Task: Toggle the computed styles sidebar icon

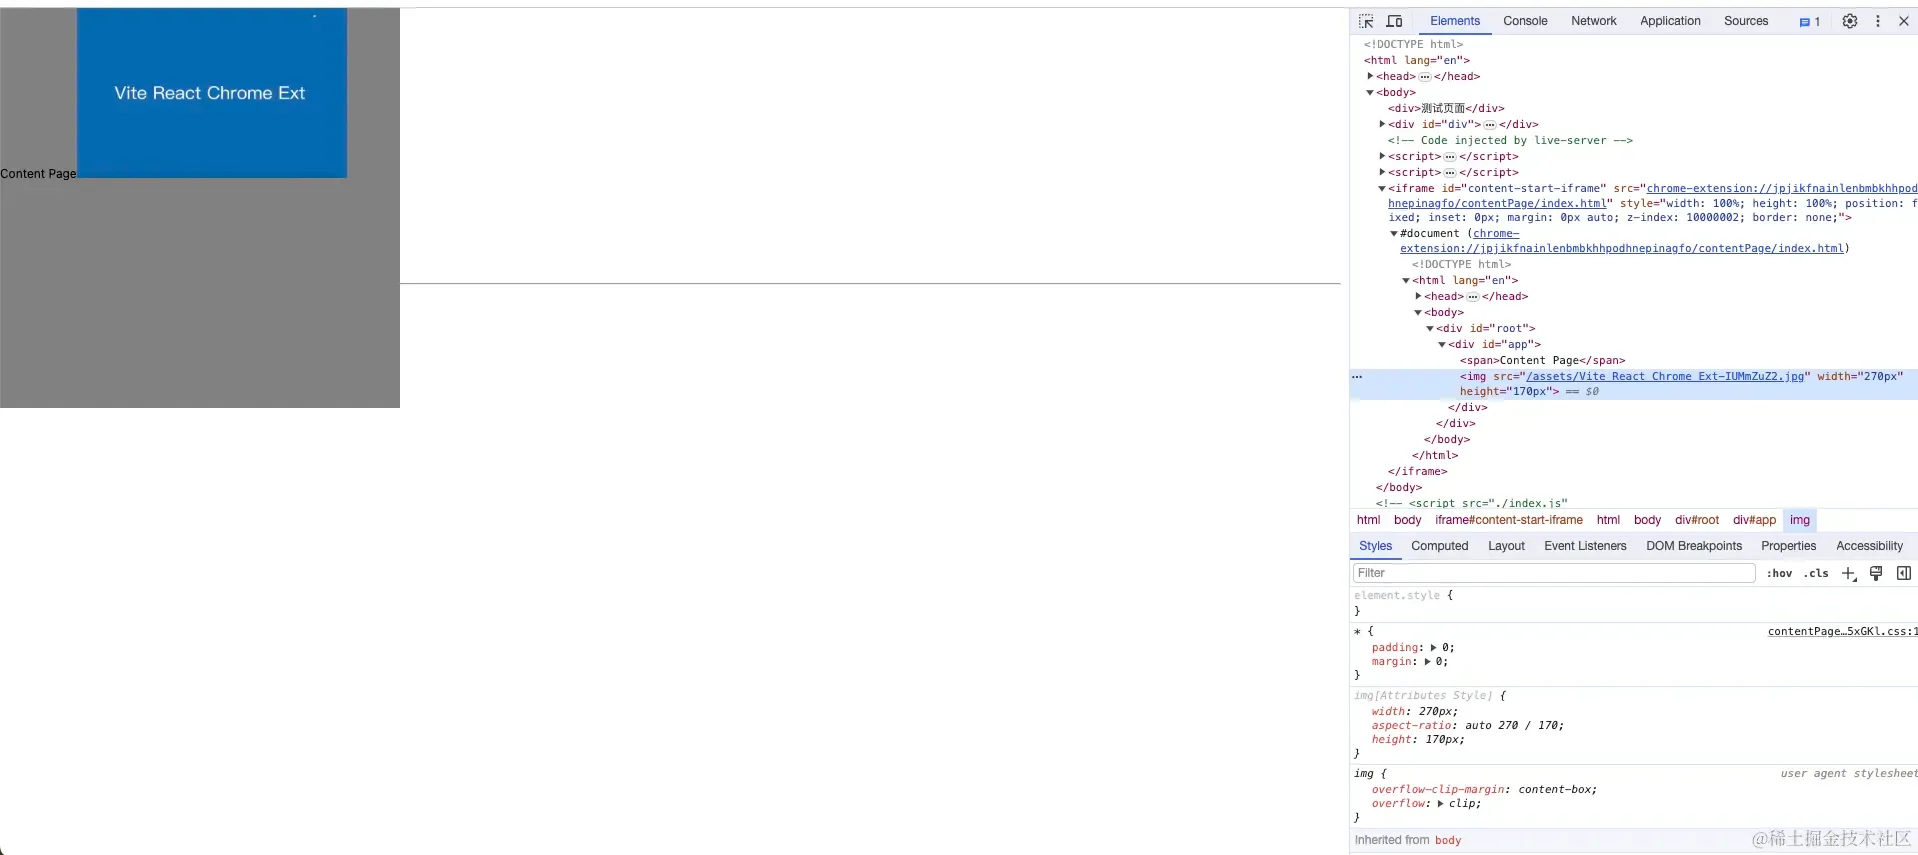Action: [1904, 574]
